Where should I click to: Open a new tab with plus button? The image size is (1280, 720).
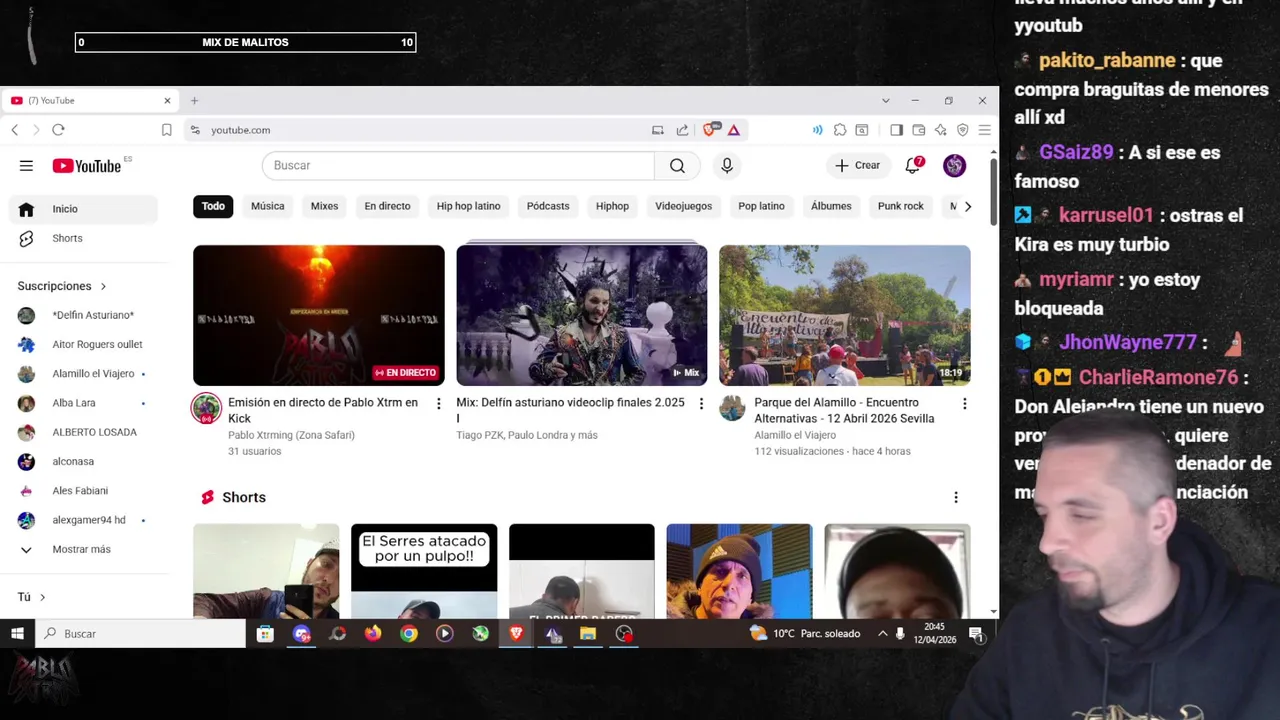[x=195, y=101]
